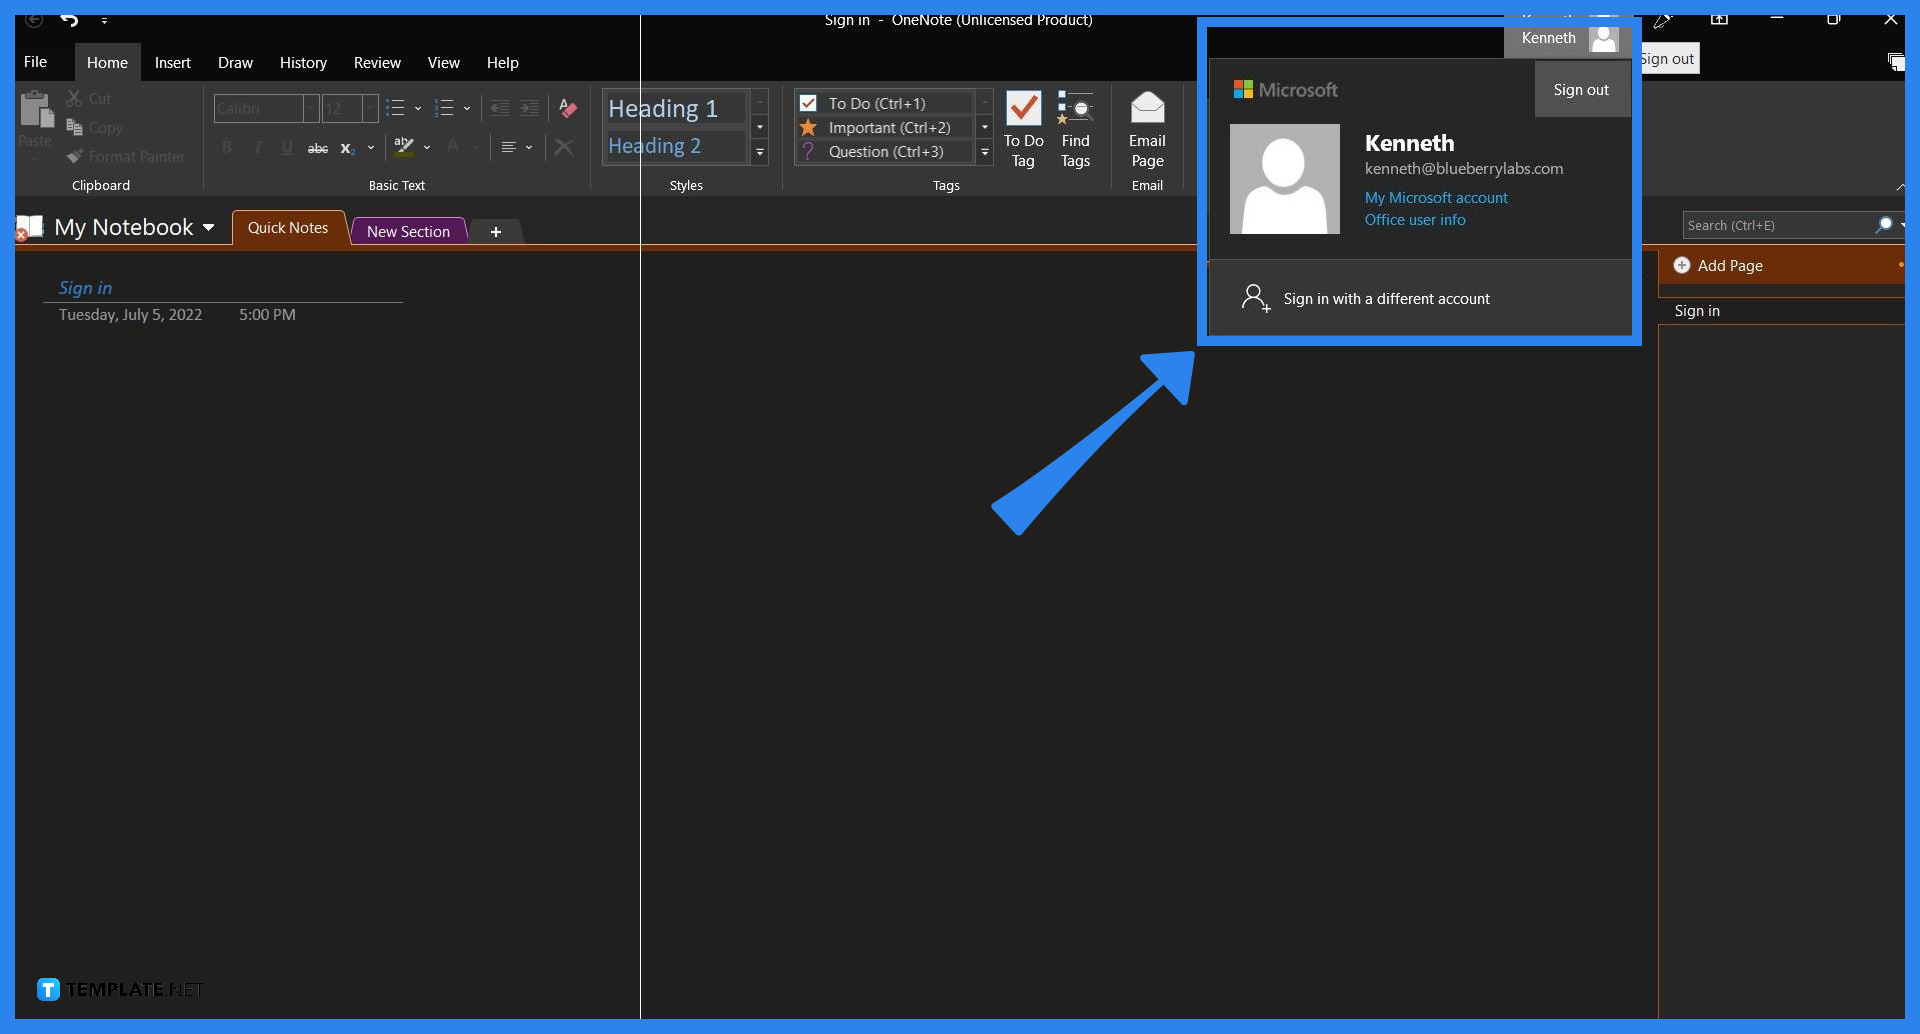Toggle italic formatting
This screenshot has width=1920, height=1034.
(x=257, y=147)
